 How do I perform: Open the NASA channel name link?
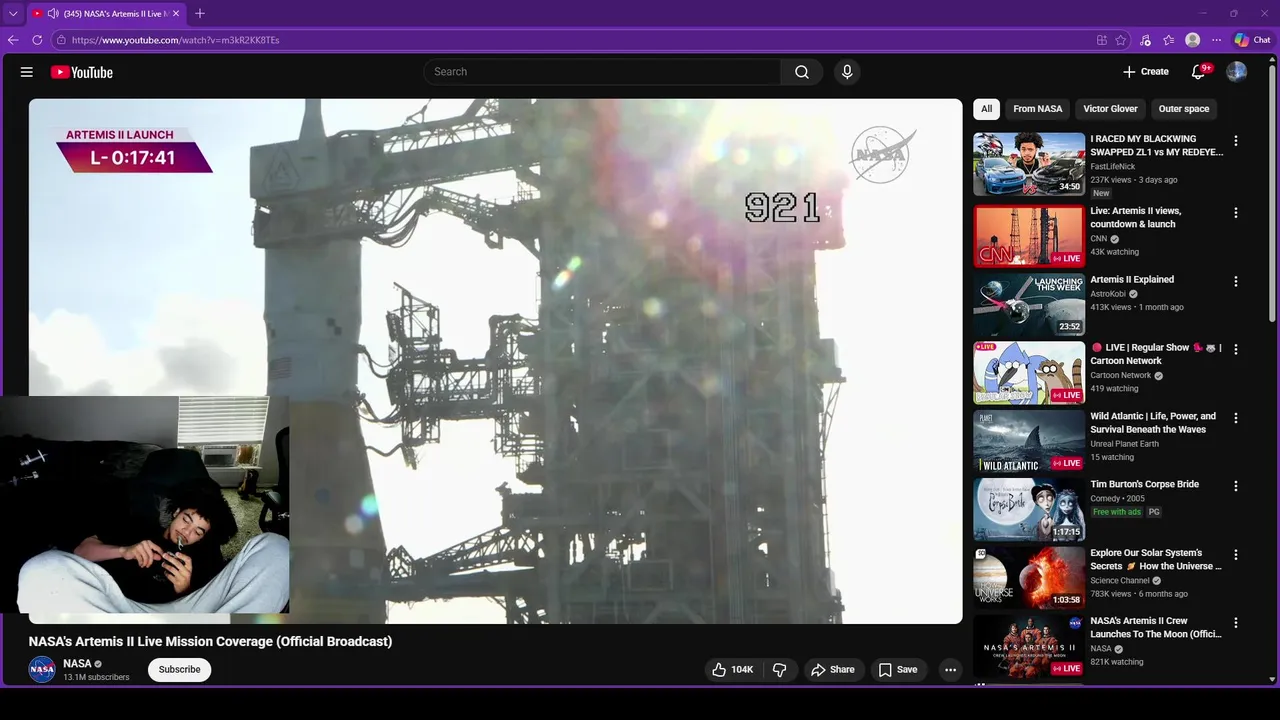click(77, 664)
